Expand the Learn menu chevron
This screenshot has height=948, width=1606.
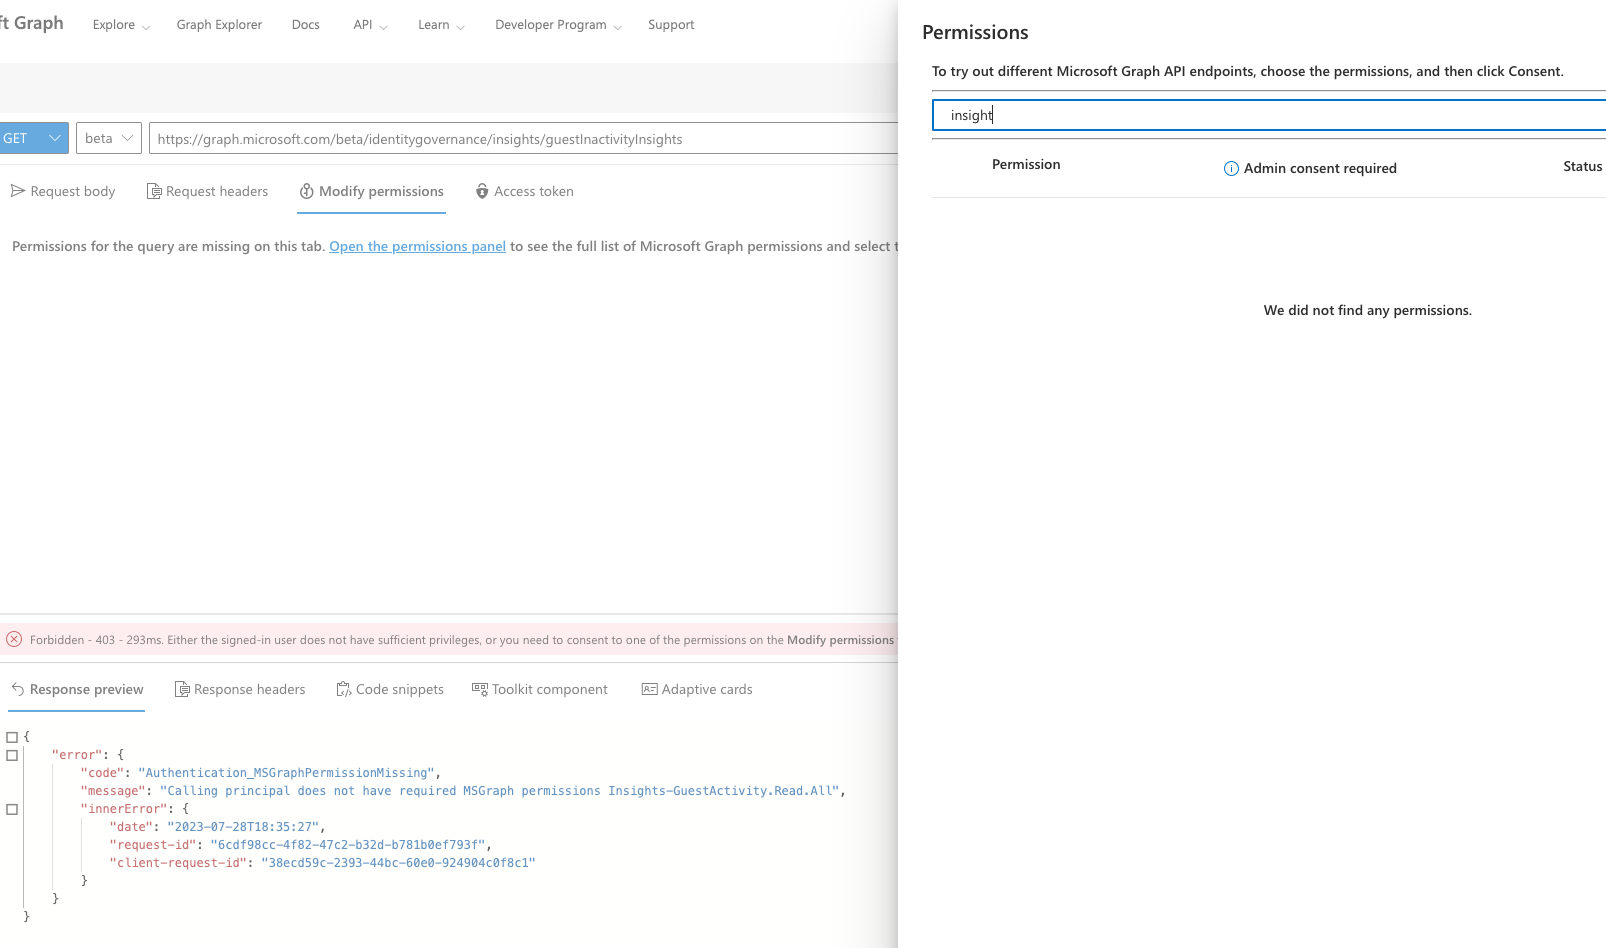pos(462,26)
